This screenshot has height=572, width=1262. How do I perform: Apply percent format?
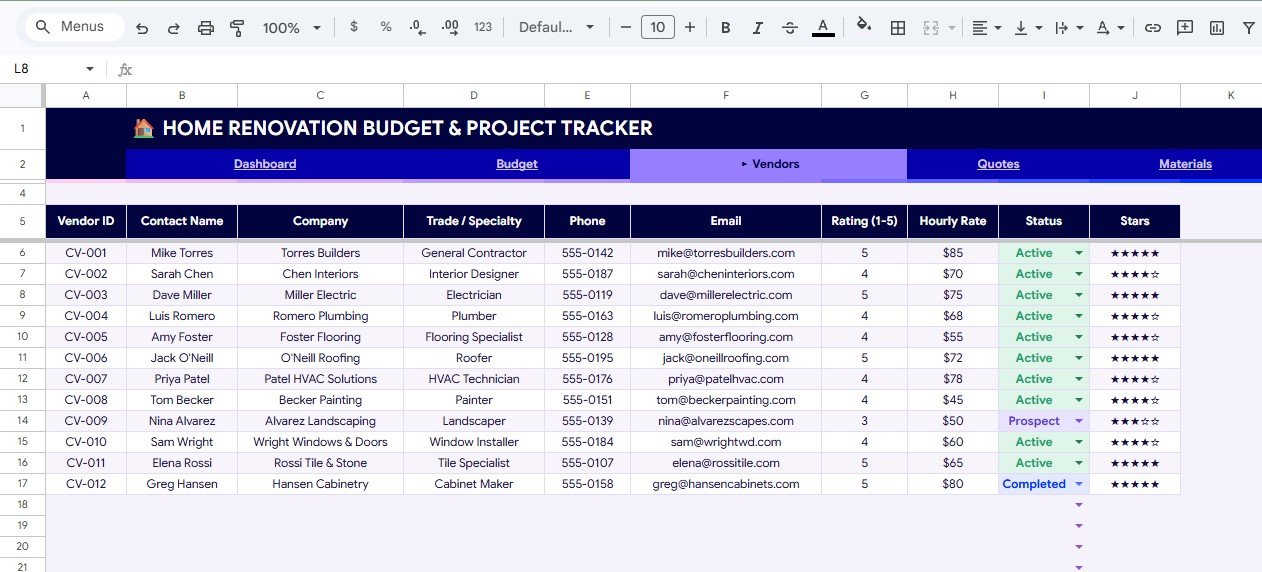(x=386, y=27)
